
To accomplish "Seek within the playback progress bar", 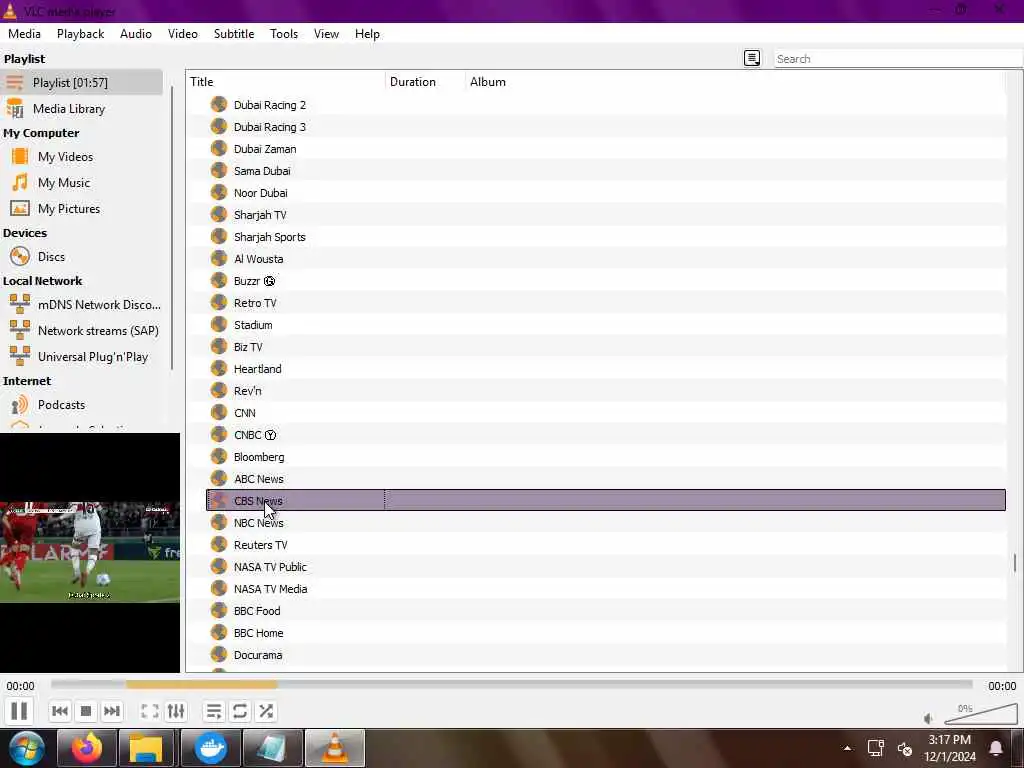I will click(x=511, y=684).
